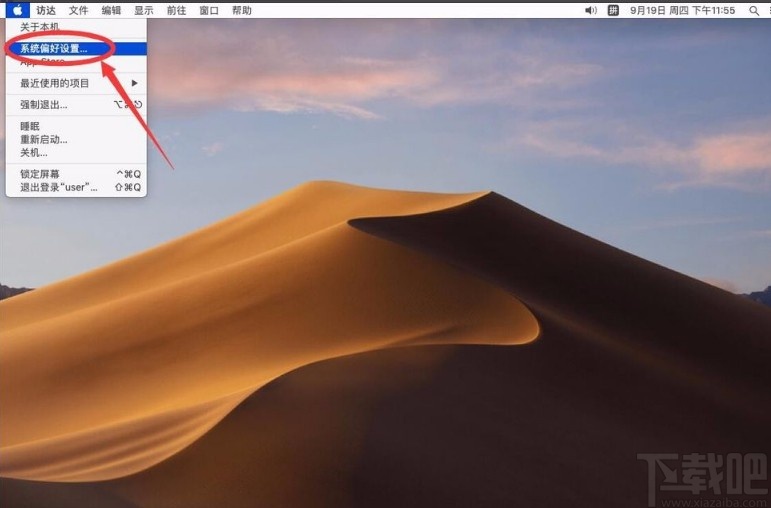Click 退出登录"user"… menu item
Viewport: 771px width, 508px height.
(x=57, y=187)
